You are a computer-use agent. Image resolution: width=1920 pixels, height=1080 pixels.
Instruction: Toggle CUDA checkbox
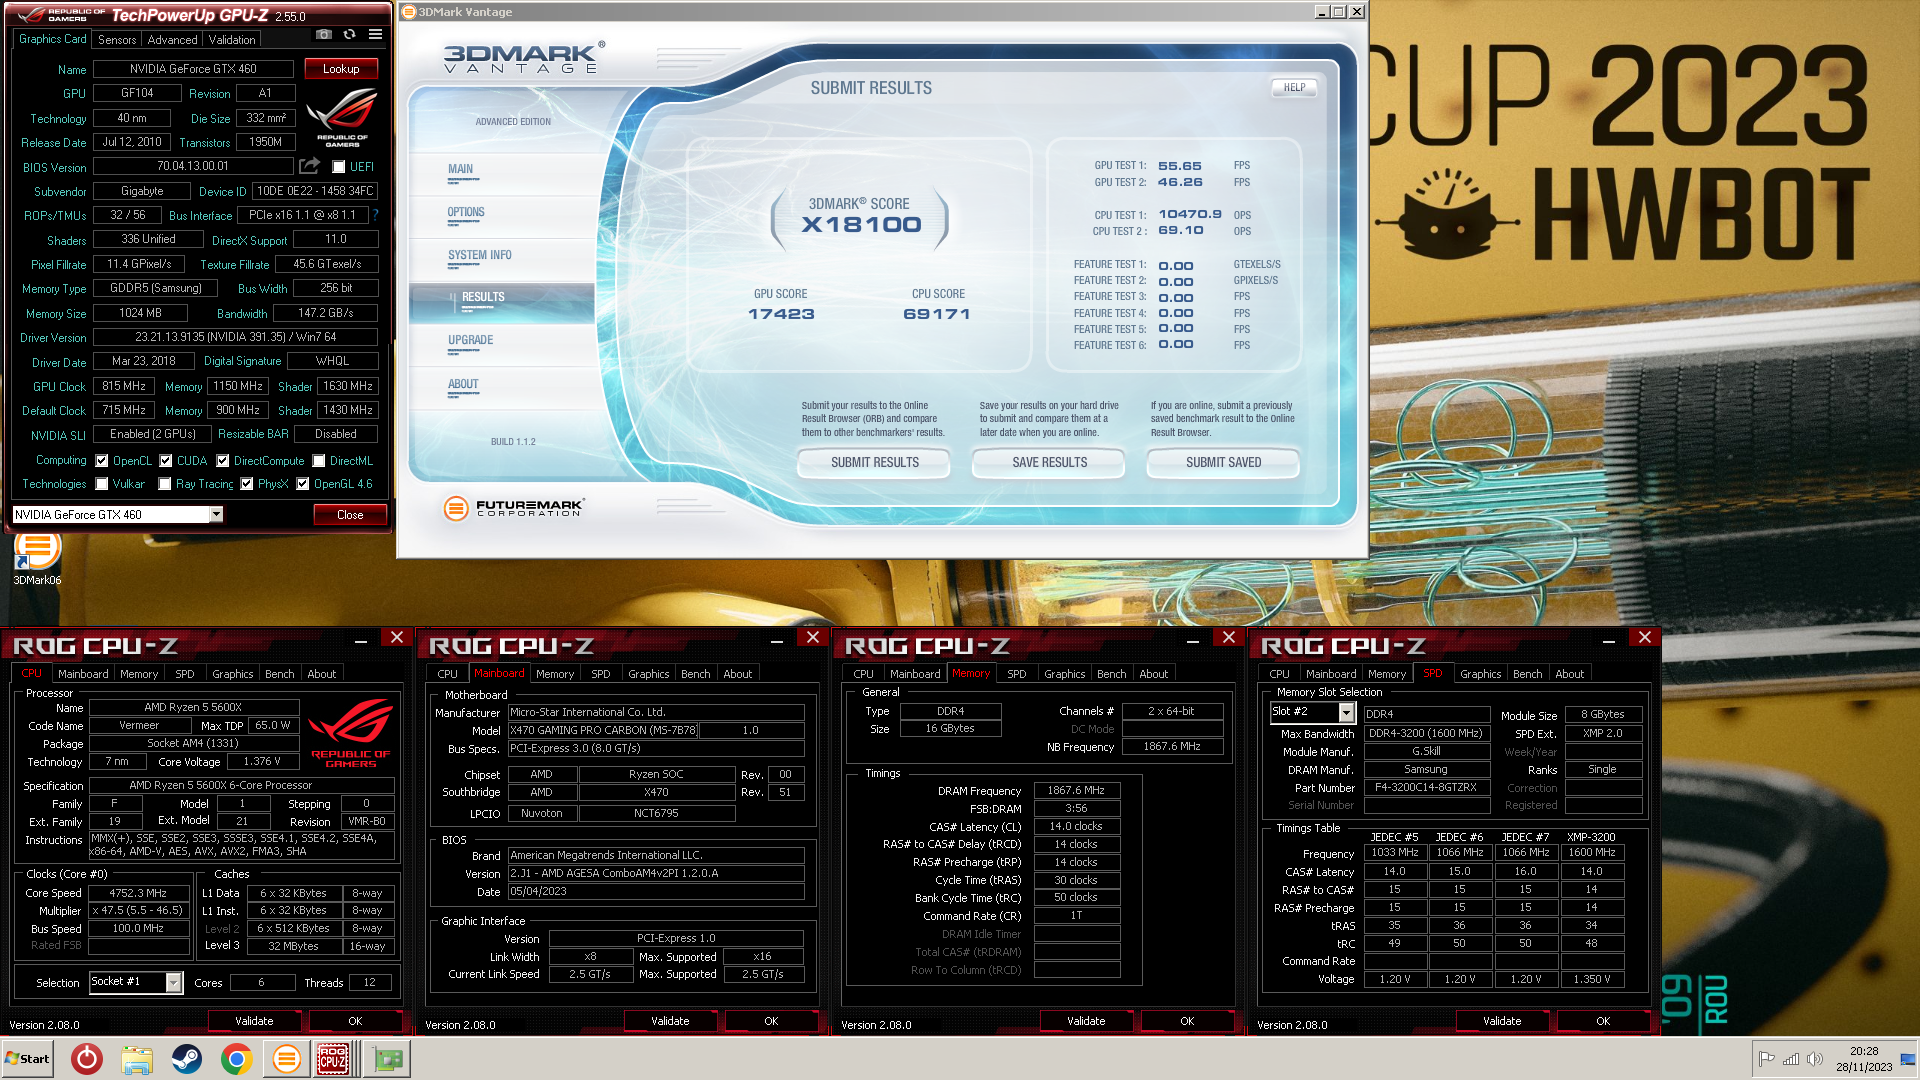click(166, 461)
